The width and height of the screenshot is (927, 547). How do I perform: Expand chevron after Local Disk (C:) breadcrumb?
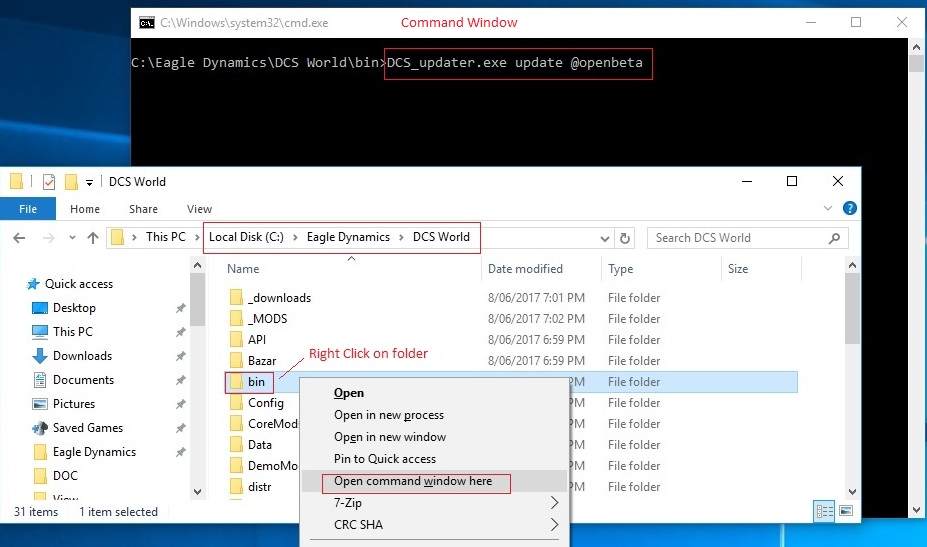point(294,238)
